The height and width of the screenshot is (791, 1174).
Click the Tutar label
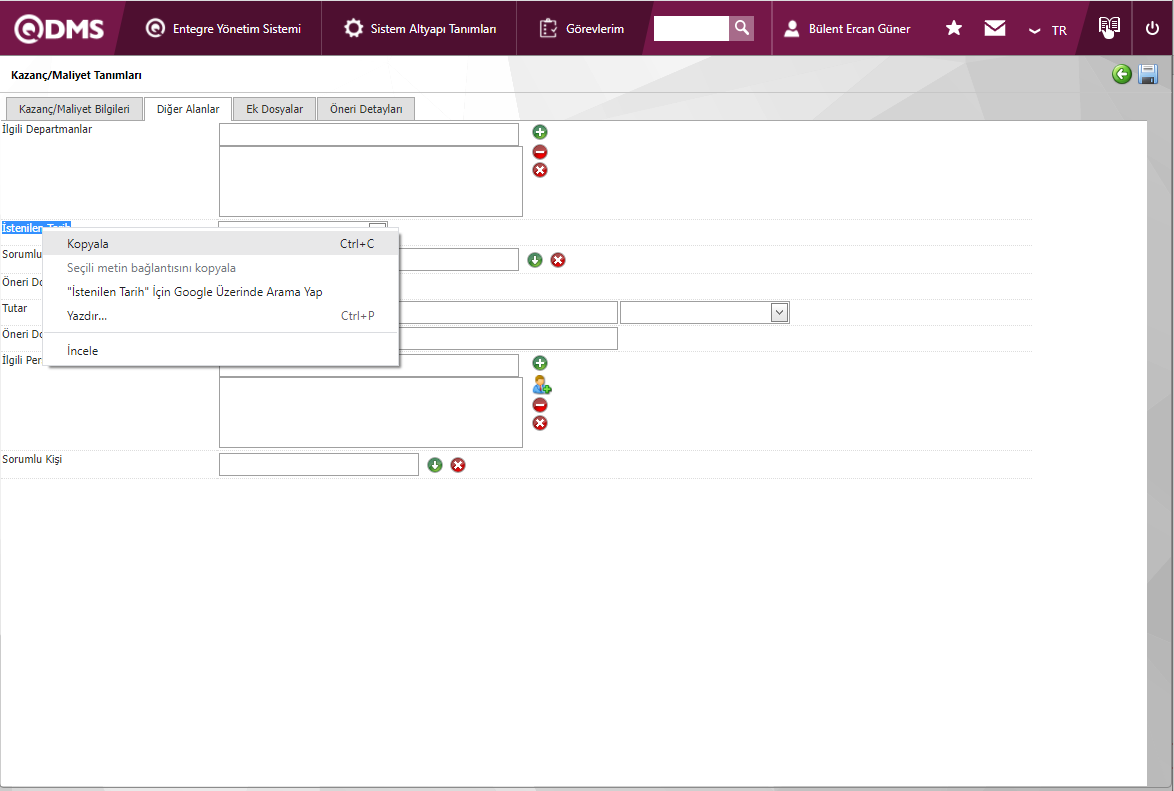(x=14, y=308)
